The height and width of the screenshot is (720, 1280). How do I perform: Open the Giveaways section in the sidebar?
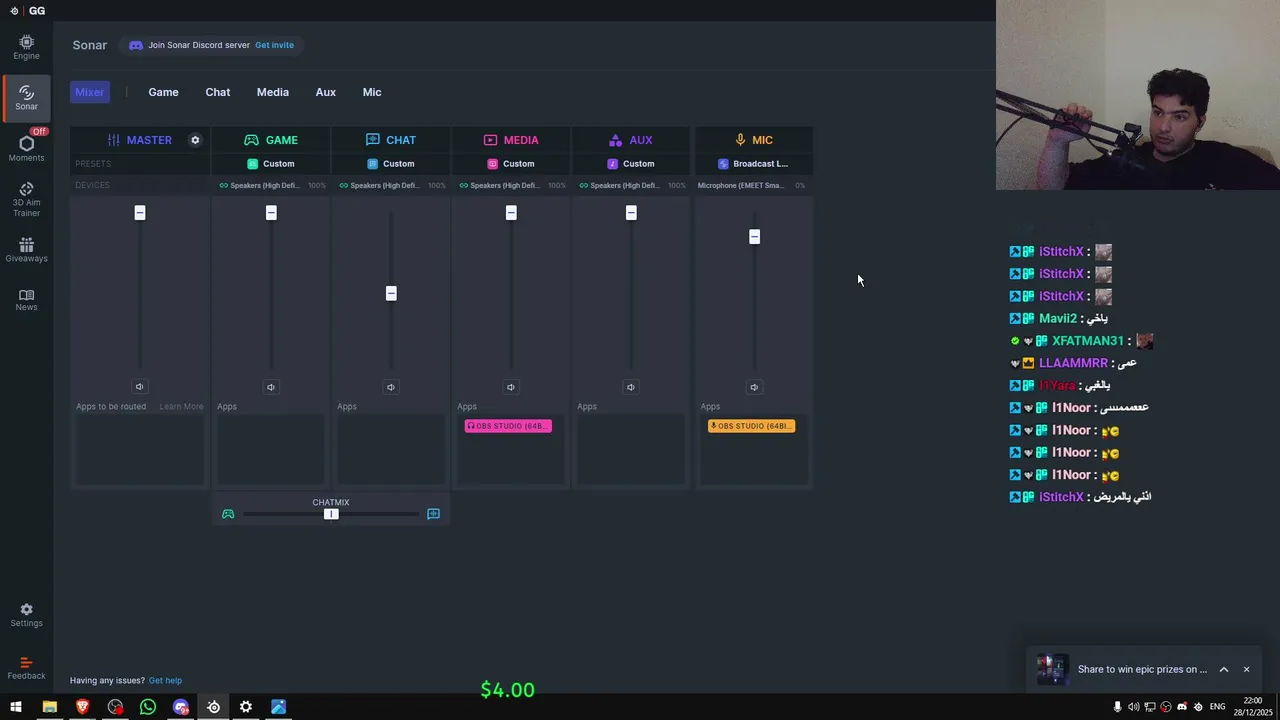[26, 250]
